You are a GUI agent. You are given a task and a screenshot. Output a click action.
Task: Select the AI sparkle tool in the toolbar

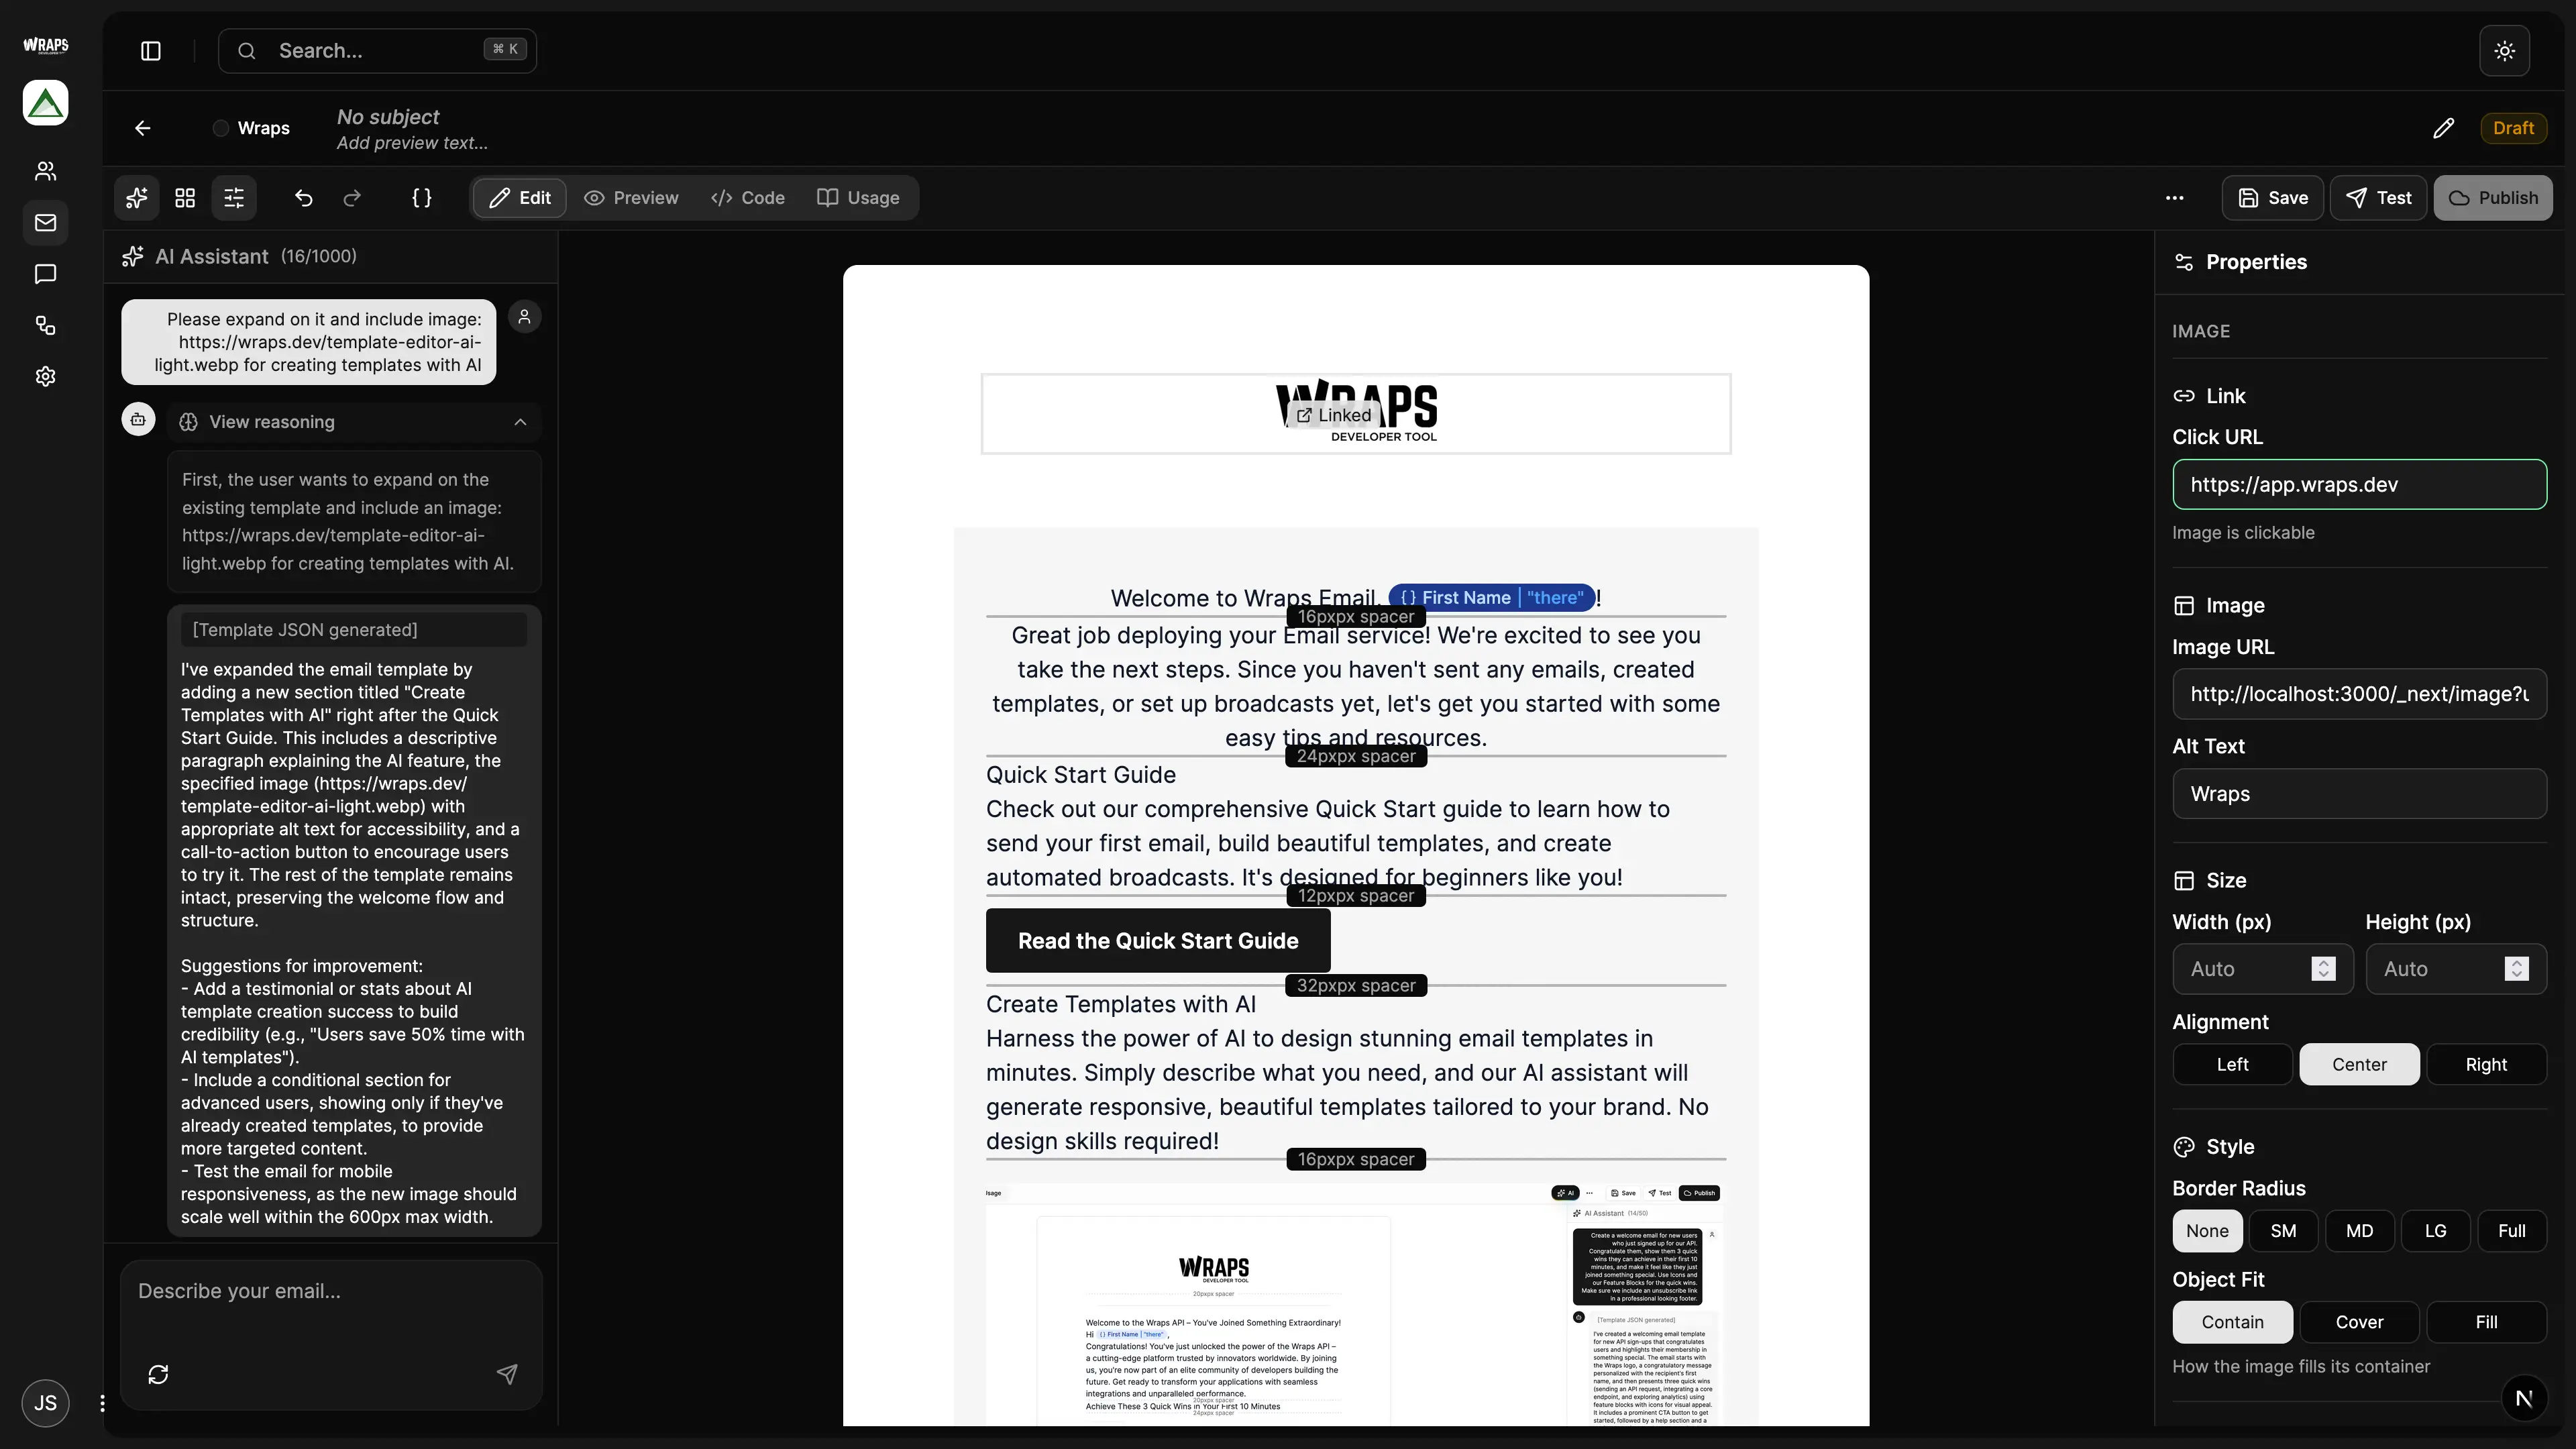(137, 197)
